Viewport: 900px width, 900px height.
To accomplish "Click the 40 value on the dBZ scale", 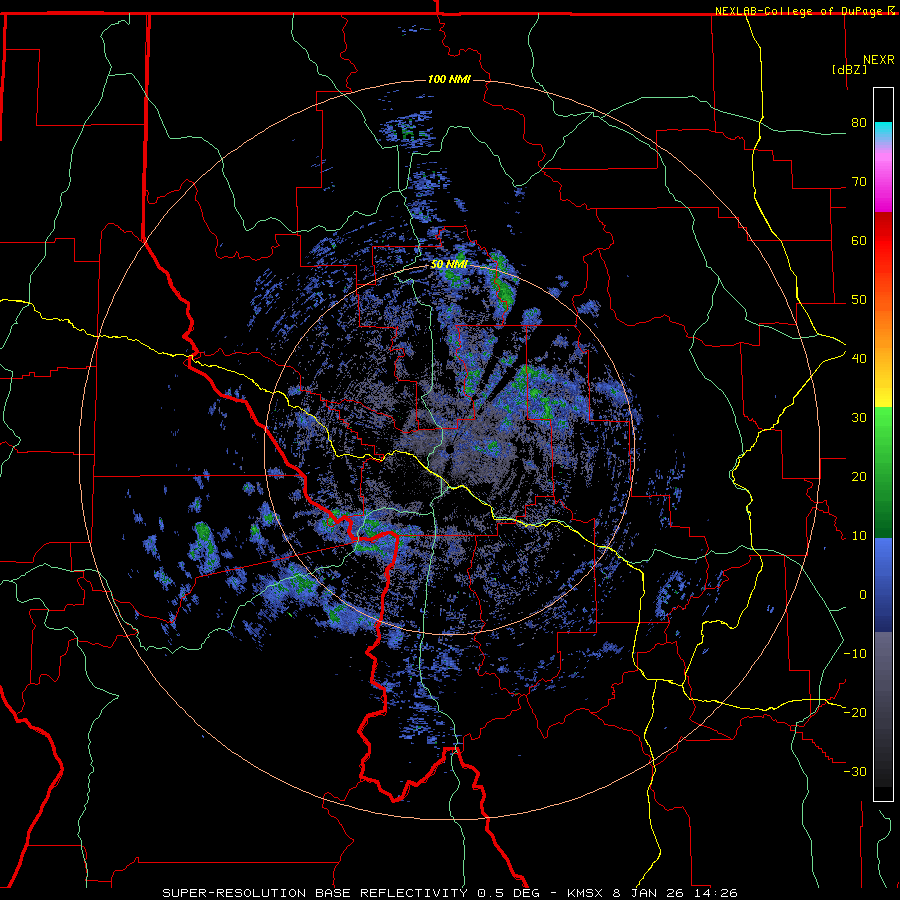I will tap(859, 359).
